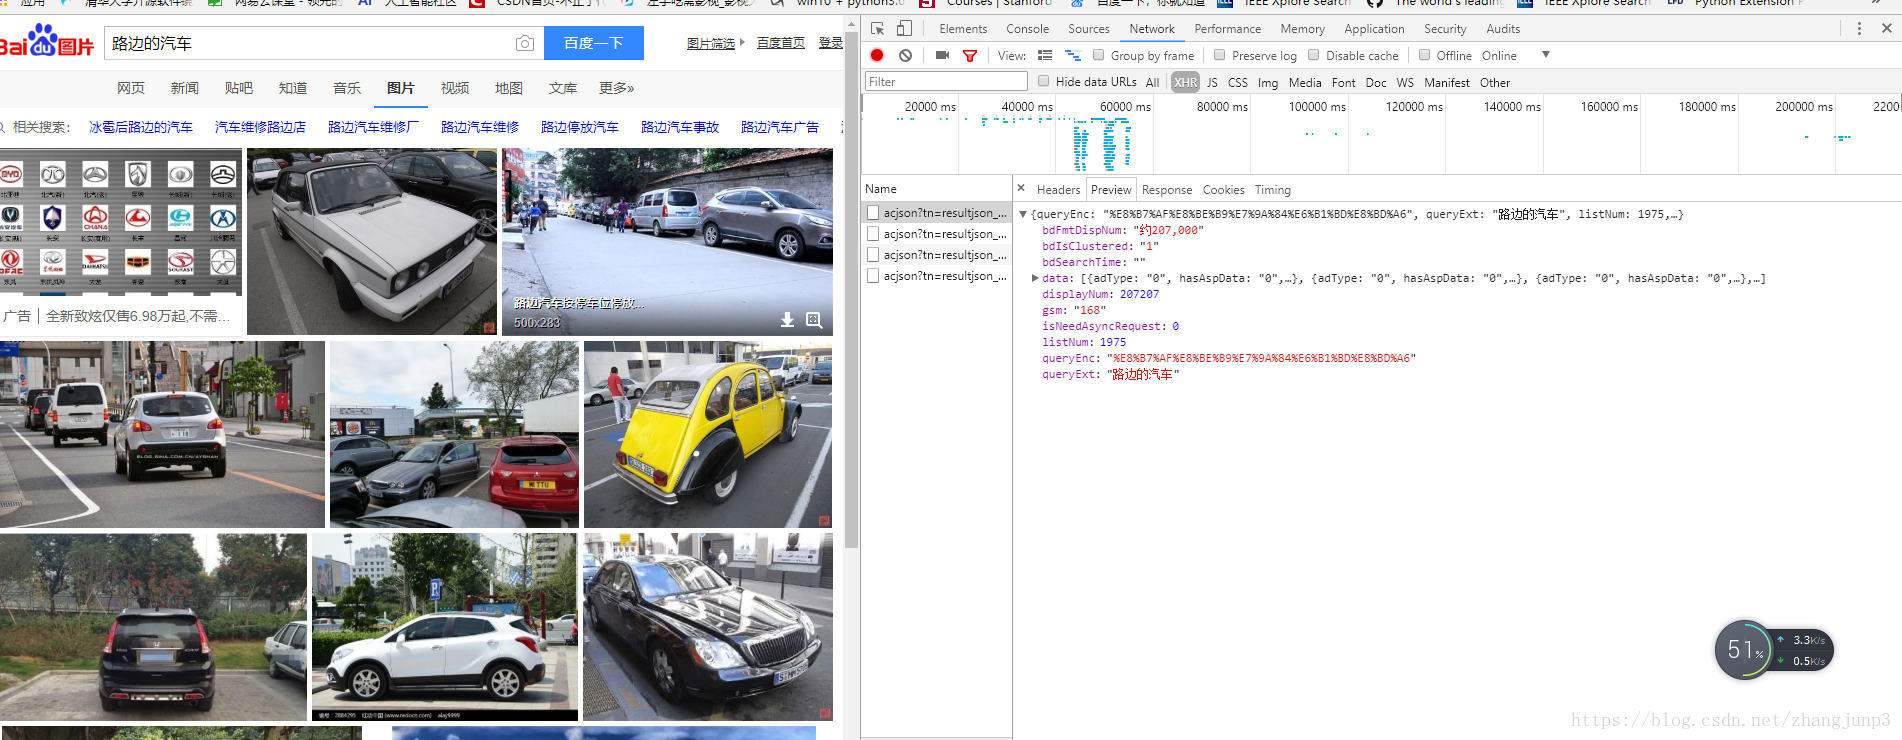The height and width of the screenshot is (740, 1902).
Task: Enable the Preserve log checkbox
Action: point(1219,55)
